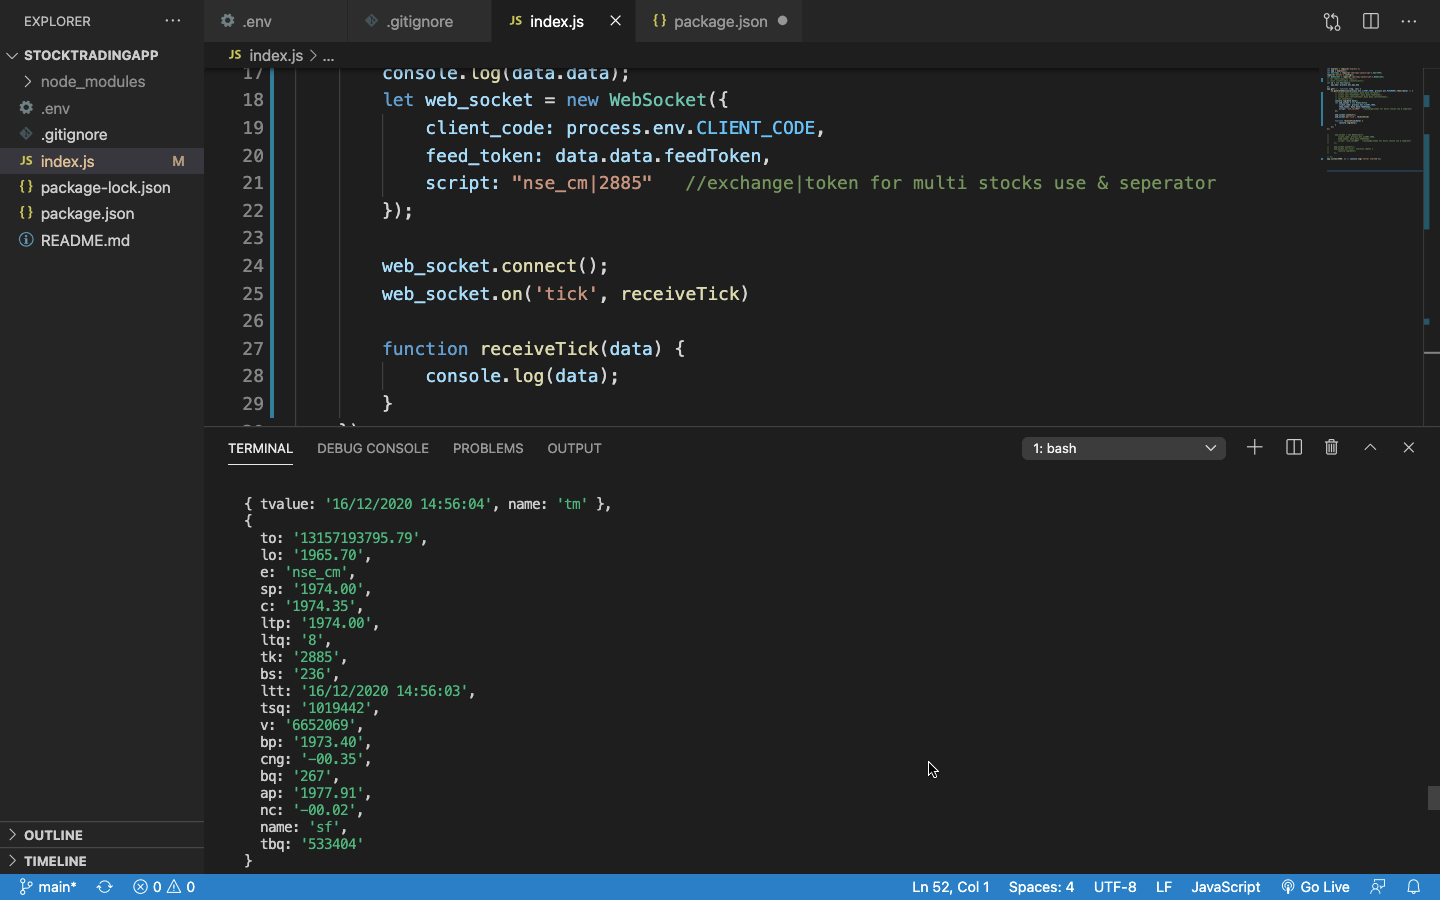Click WebSocket constructor on line 18
Viewport: 1440px width, 900px height.
click(658, 100)
